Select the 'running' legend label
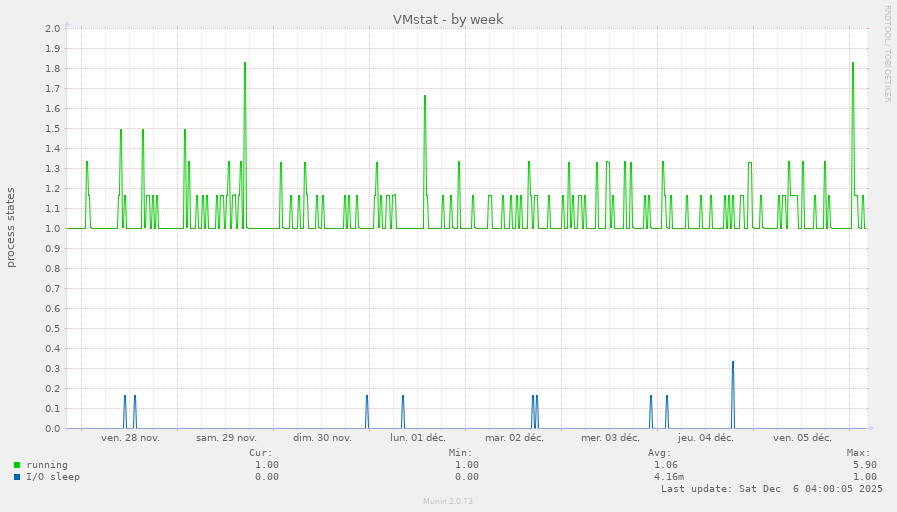Screen dimensions: 897x512 pos(47,465)
